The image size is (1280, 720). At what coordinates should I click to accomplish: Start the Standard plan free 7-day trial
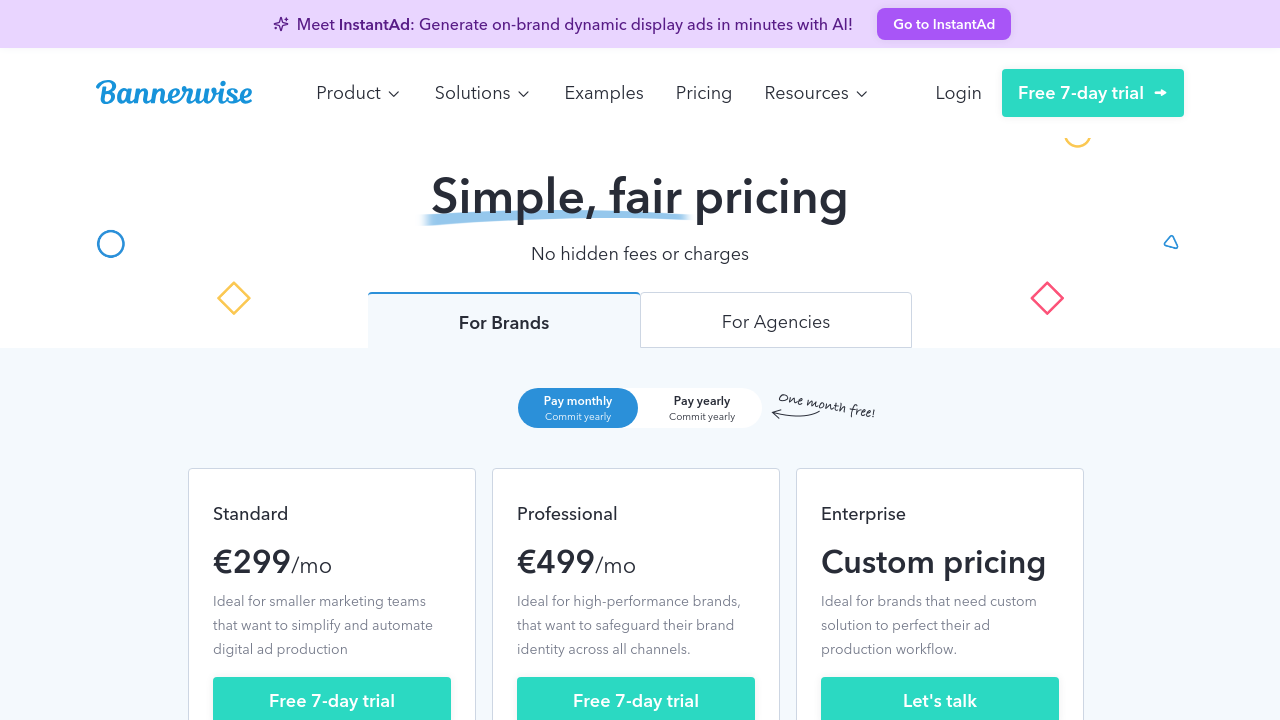tap(332, 700)
